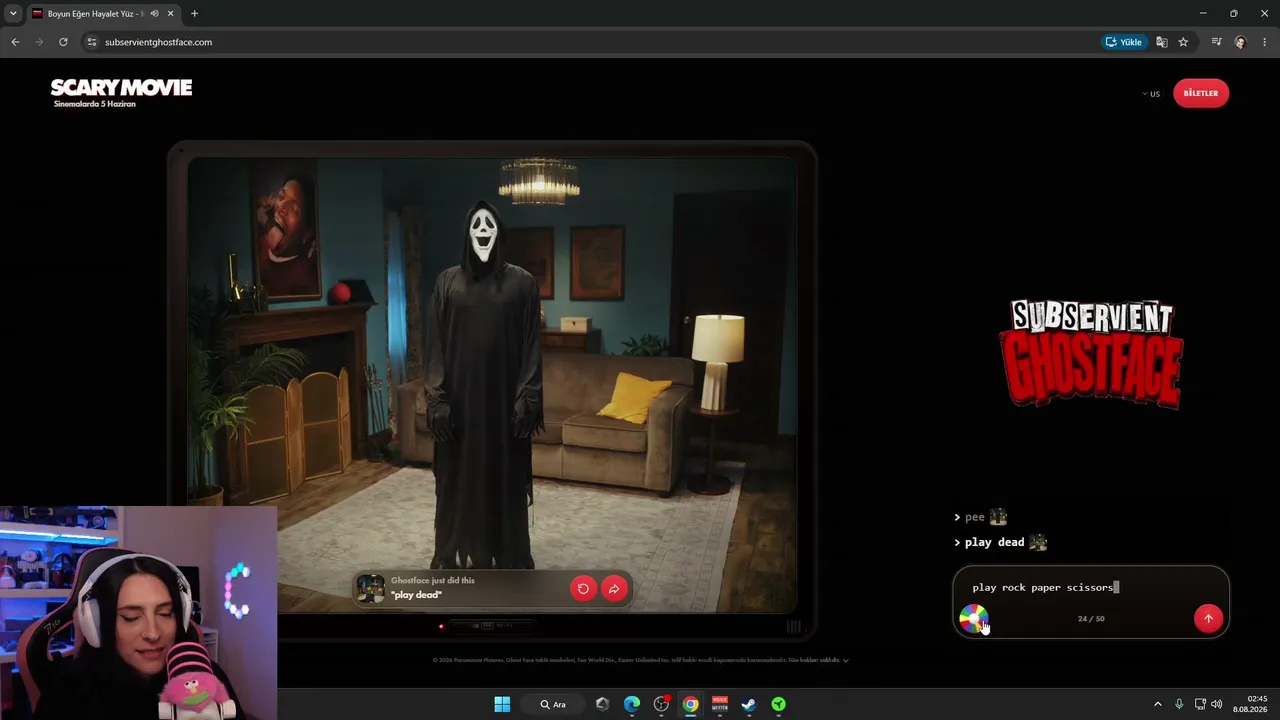
Task: Open the OBS icon with red badge
Action: tap(661, 704)
